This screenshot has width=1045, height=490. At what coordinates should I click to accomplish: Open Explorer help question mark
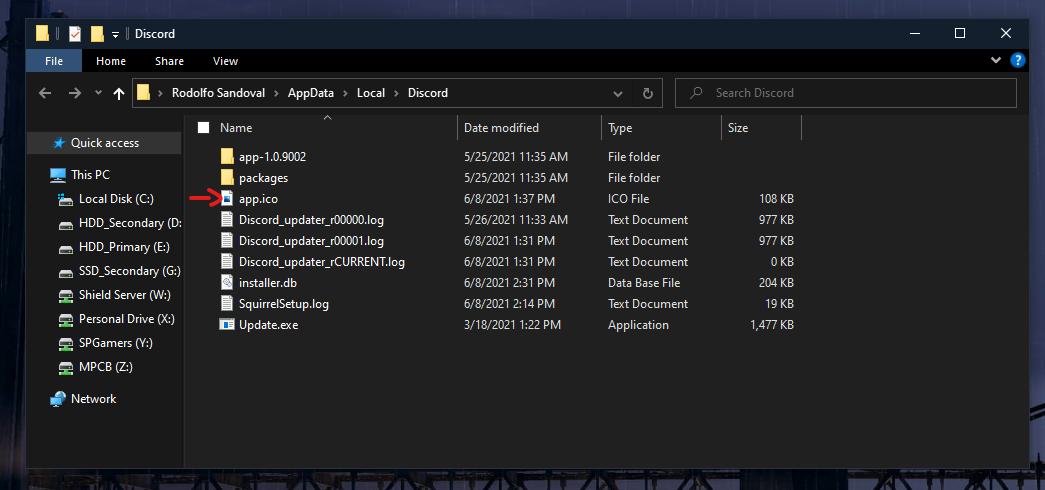click(x=1018, y=61)
